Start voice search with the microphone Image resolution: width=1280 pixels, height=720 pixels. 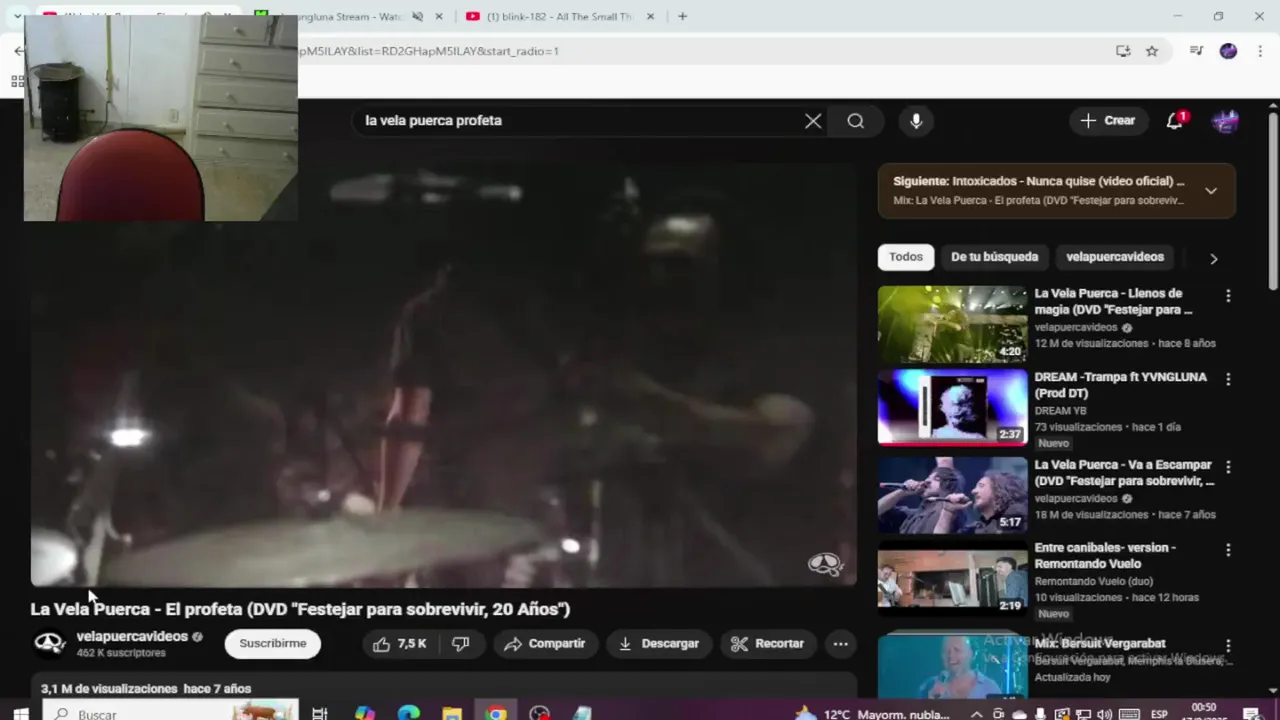tap(916, 121)
